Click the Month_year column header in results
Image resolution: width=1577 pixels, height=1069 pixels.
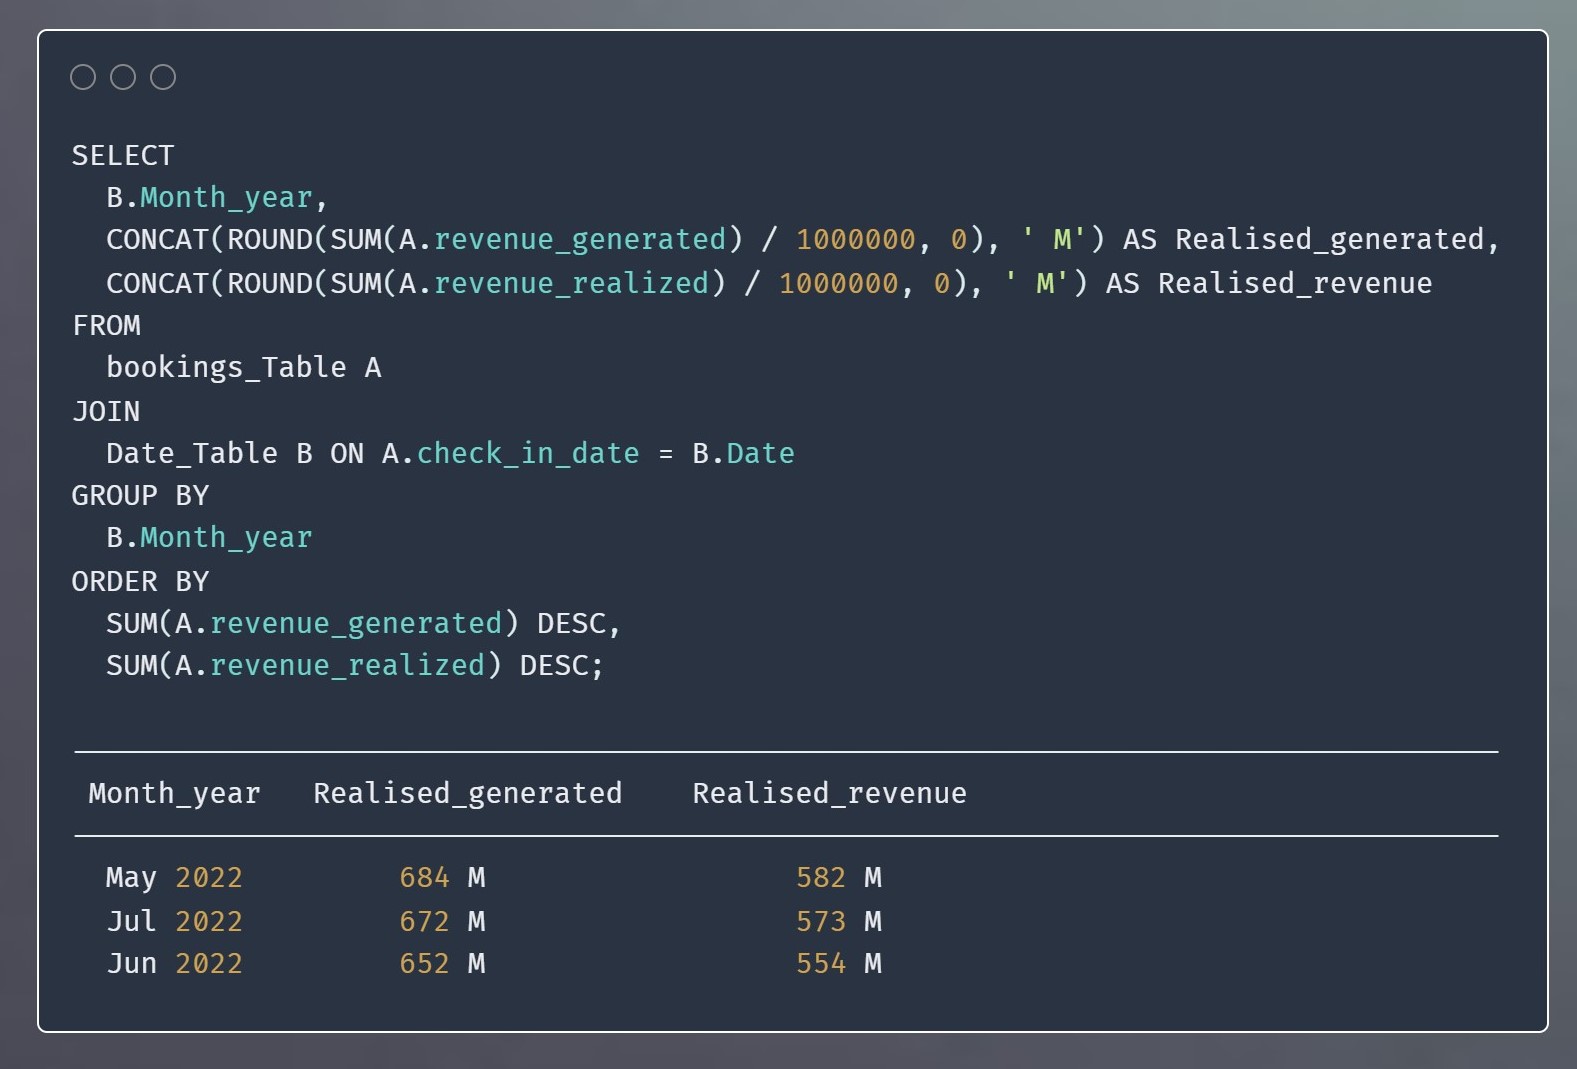174,793
